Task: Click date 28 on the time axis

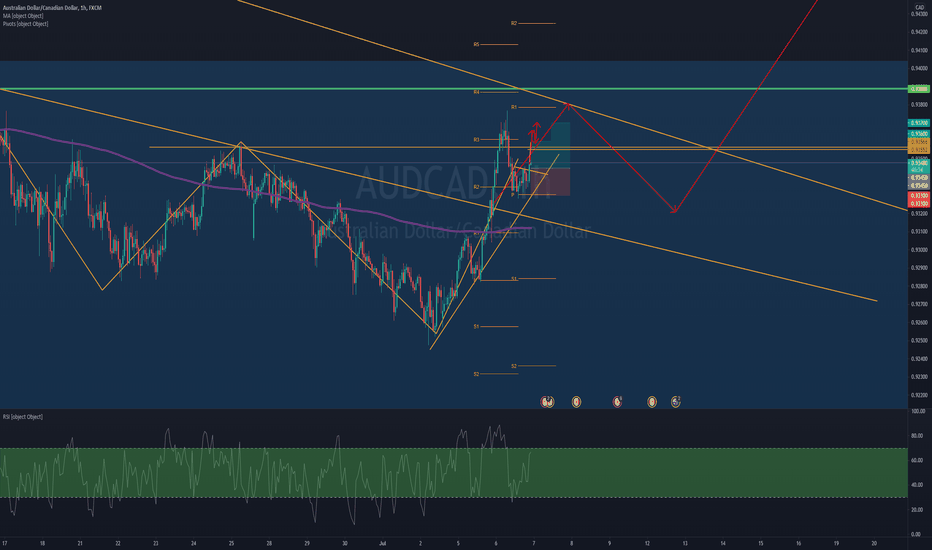Action: pyautogui.click(x=269, y=543)
